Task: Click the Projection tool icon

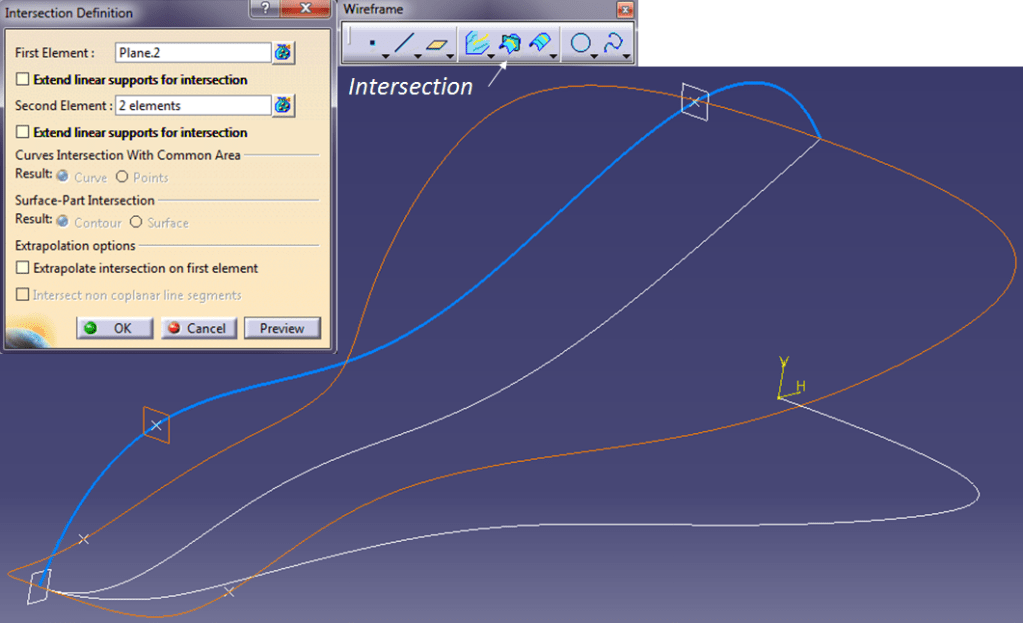Action: pos(477,44)
